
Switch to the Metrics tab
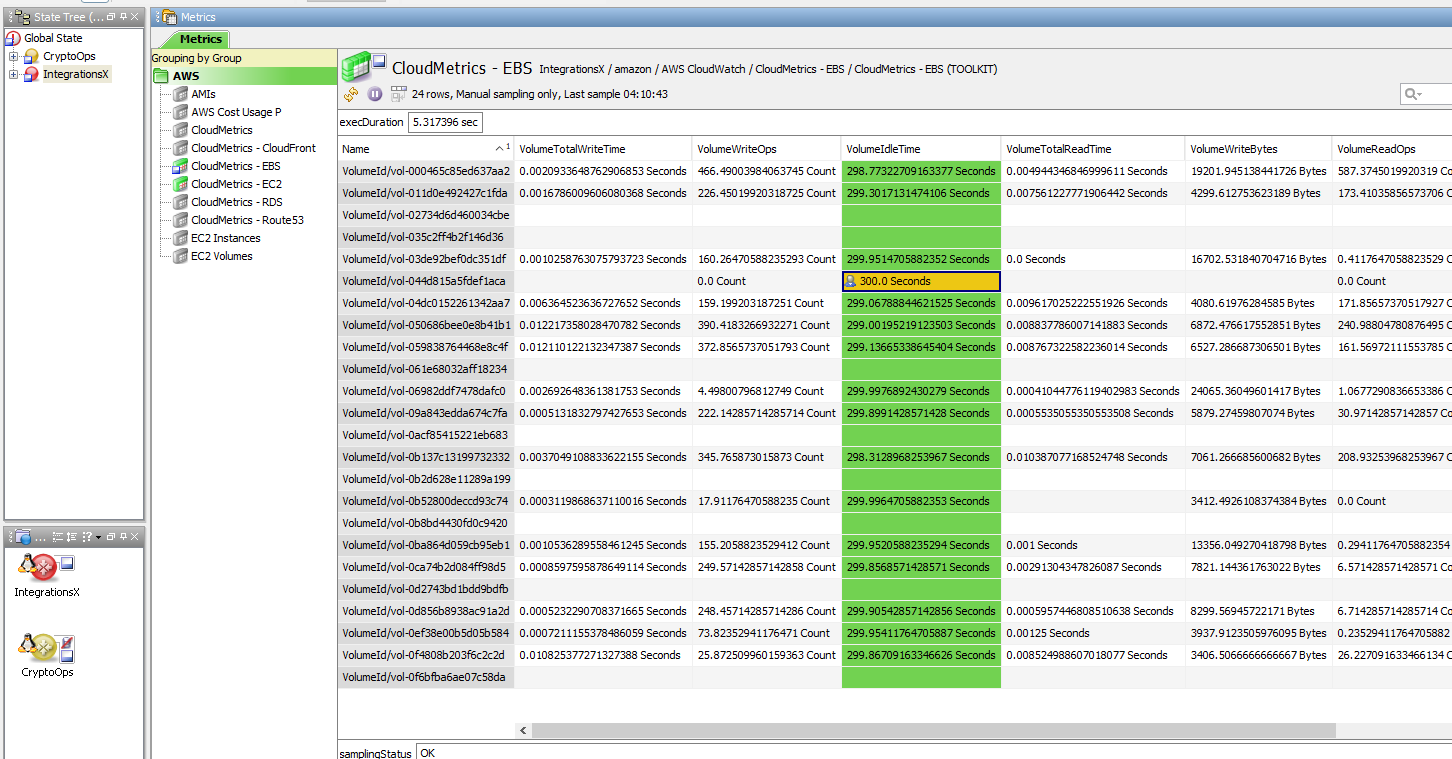201,39
